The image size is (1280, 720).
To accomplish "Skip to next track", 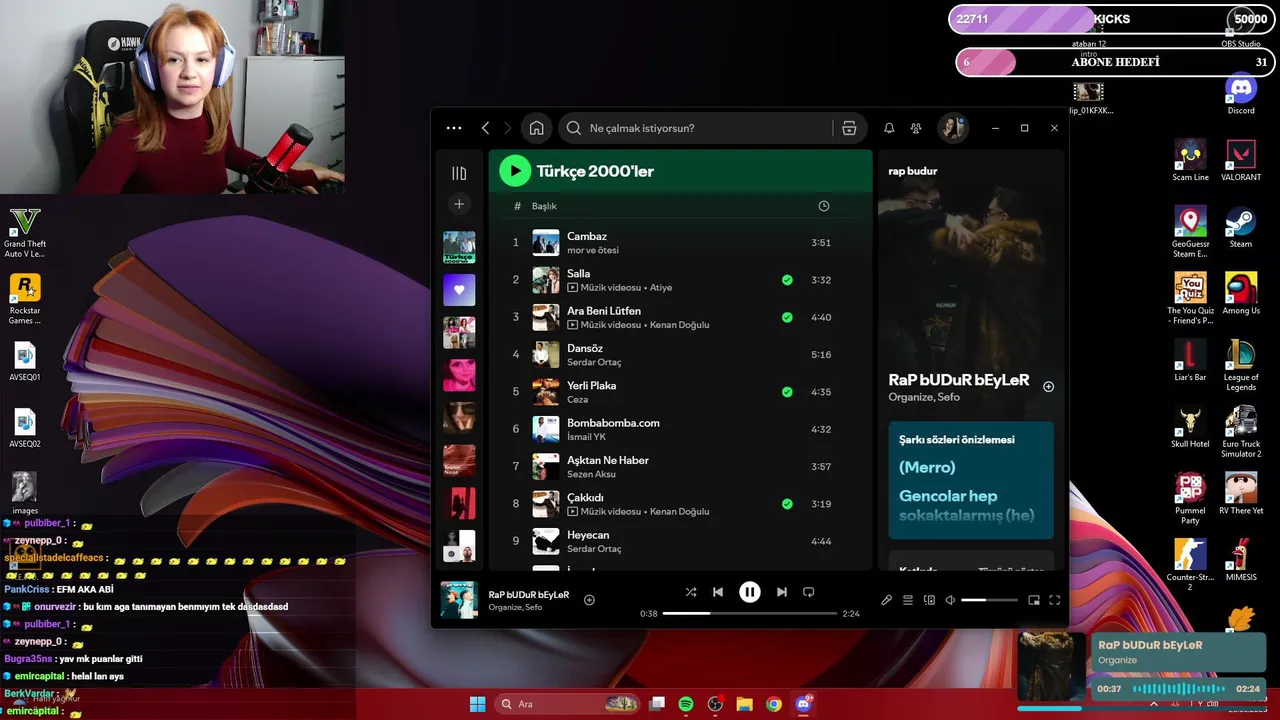I will click(782, 592).
